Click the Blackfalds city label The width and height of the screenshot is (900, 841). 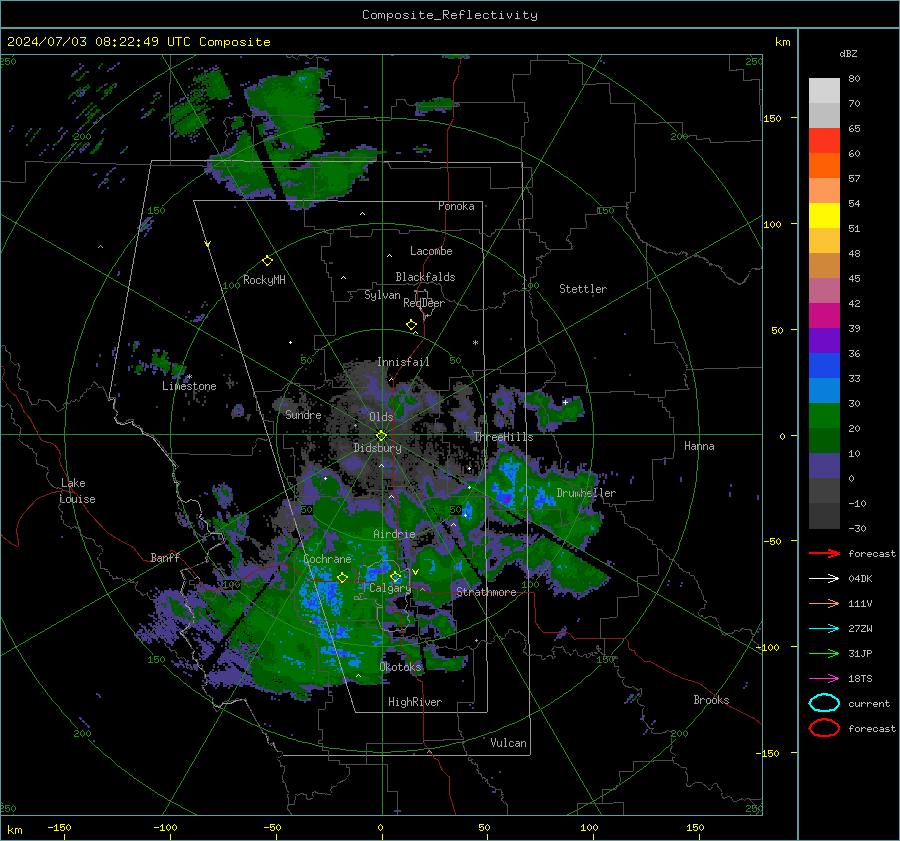(x=425, y=277)
